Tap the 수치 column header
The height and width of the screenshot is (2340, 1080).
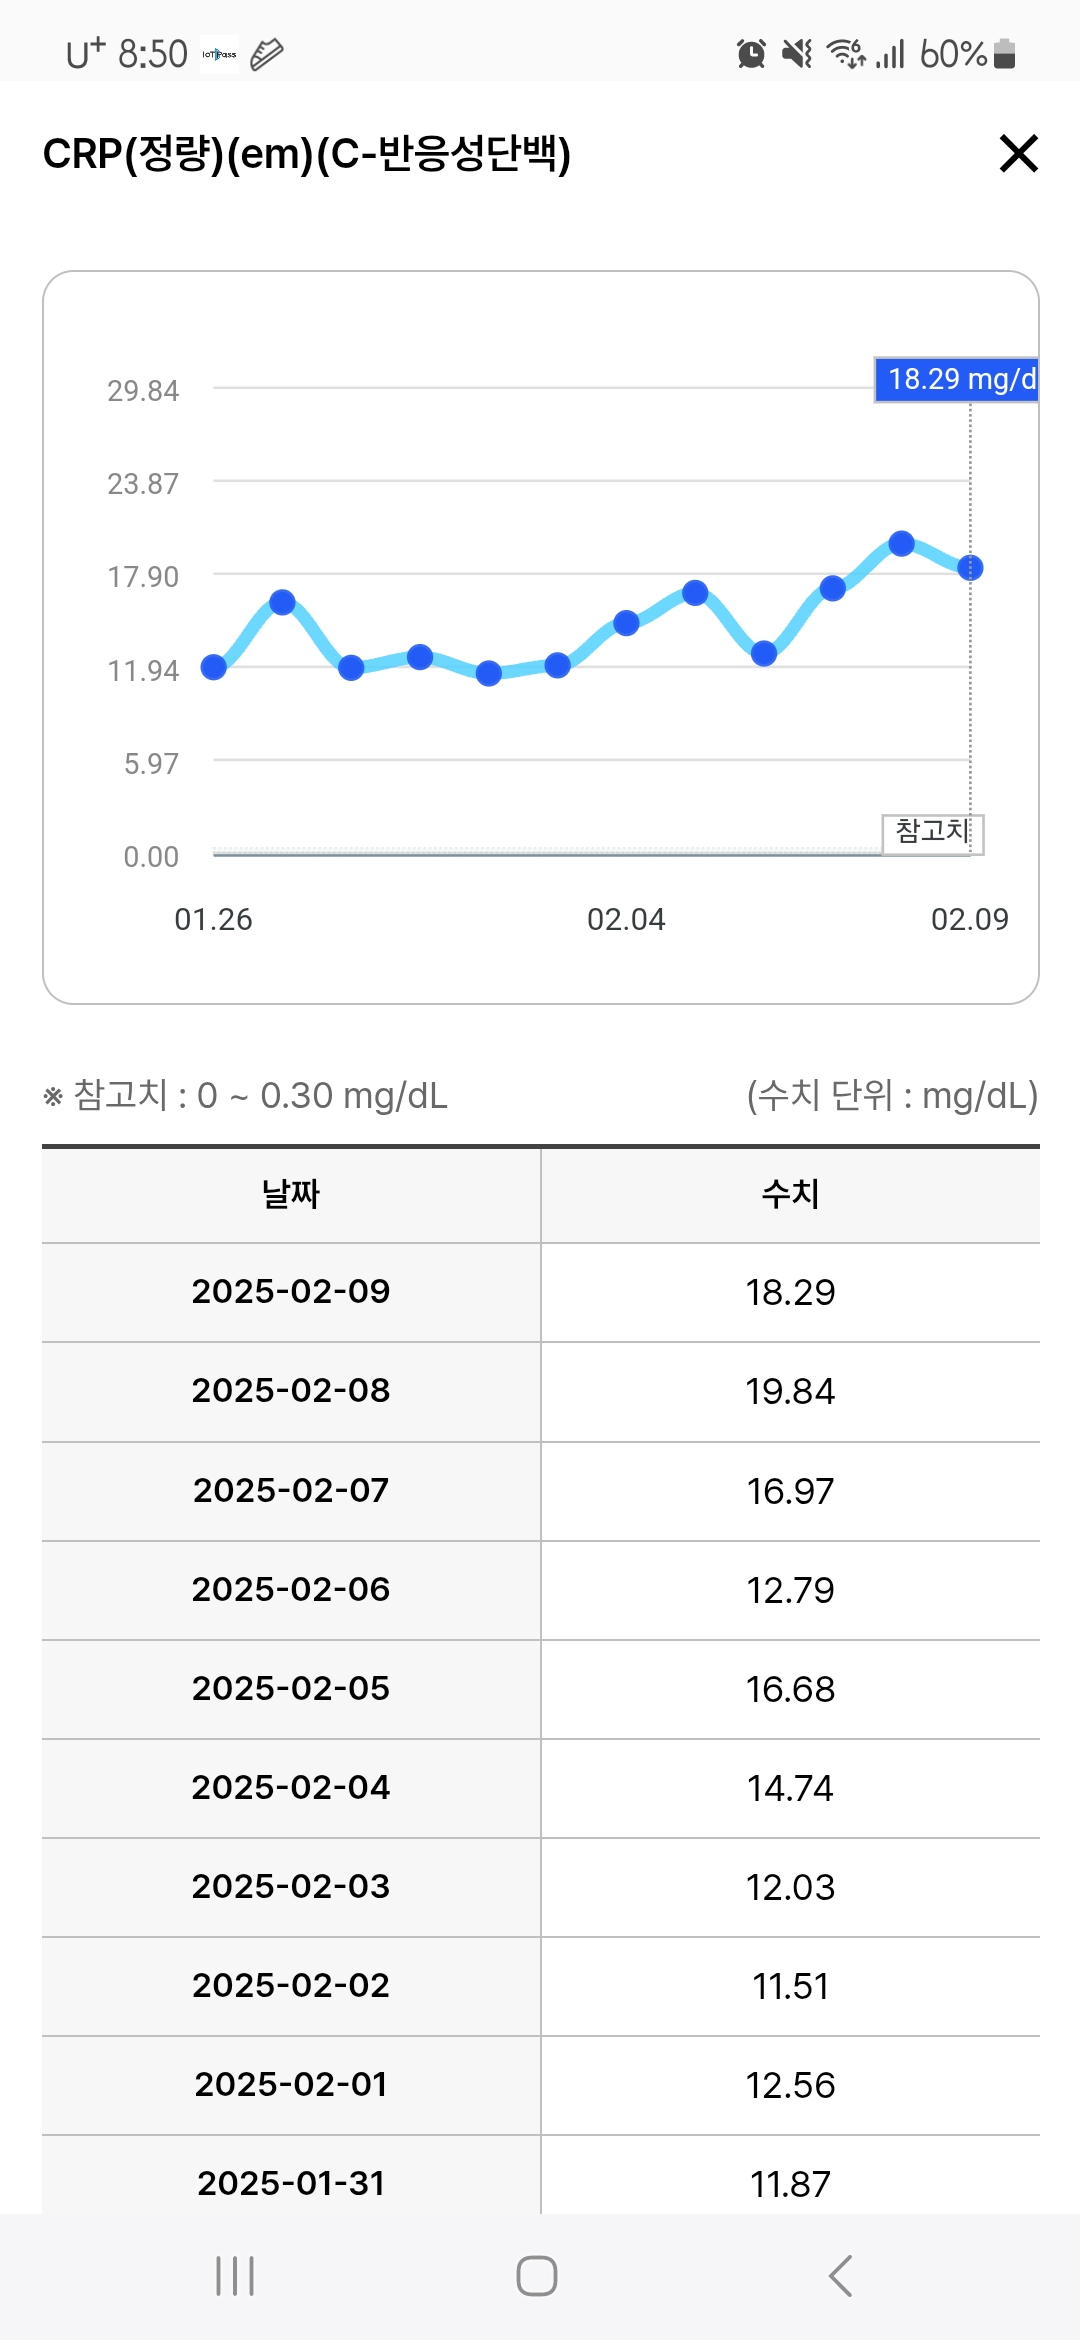790,1194
